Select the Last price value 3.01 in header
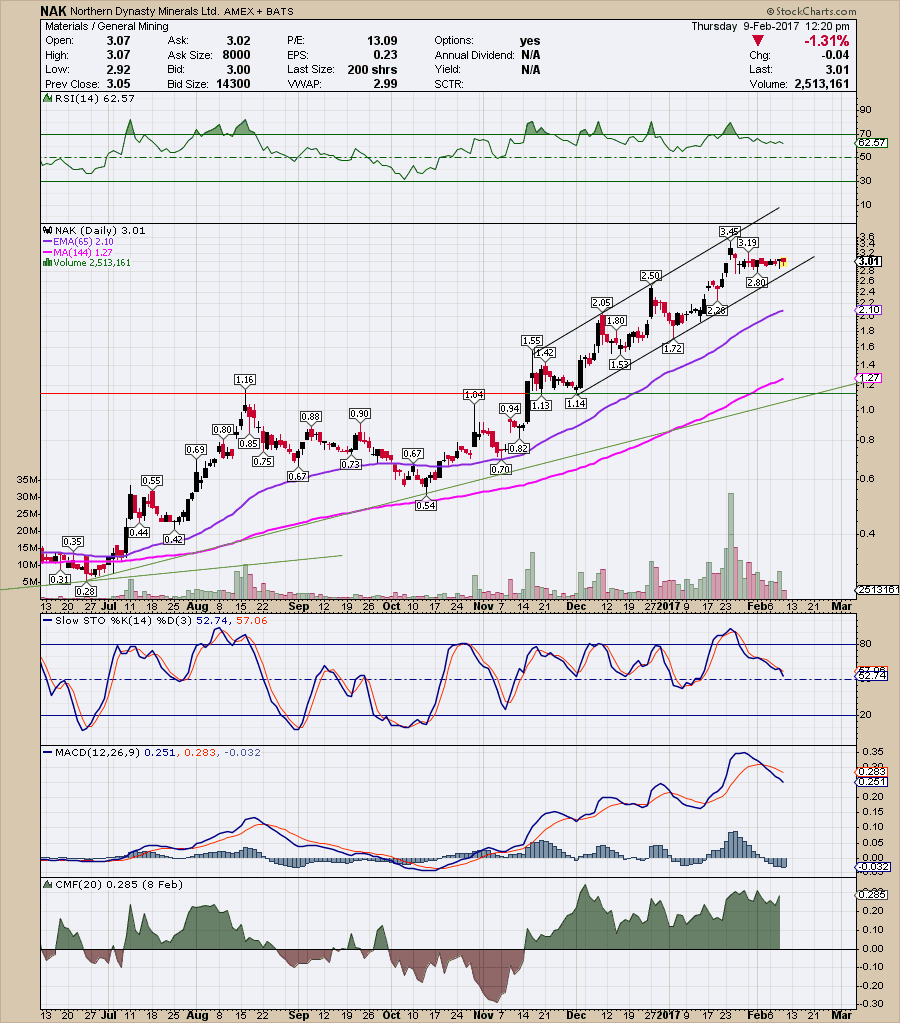900x1023 pixels. pos(837,70)
